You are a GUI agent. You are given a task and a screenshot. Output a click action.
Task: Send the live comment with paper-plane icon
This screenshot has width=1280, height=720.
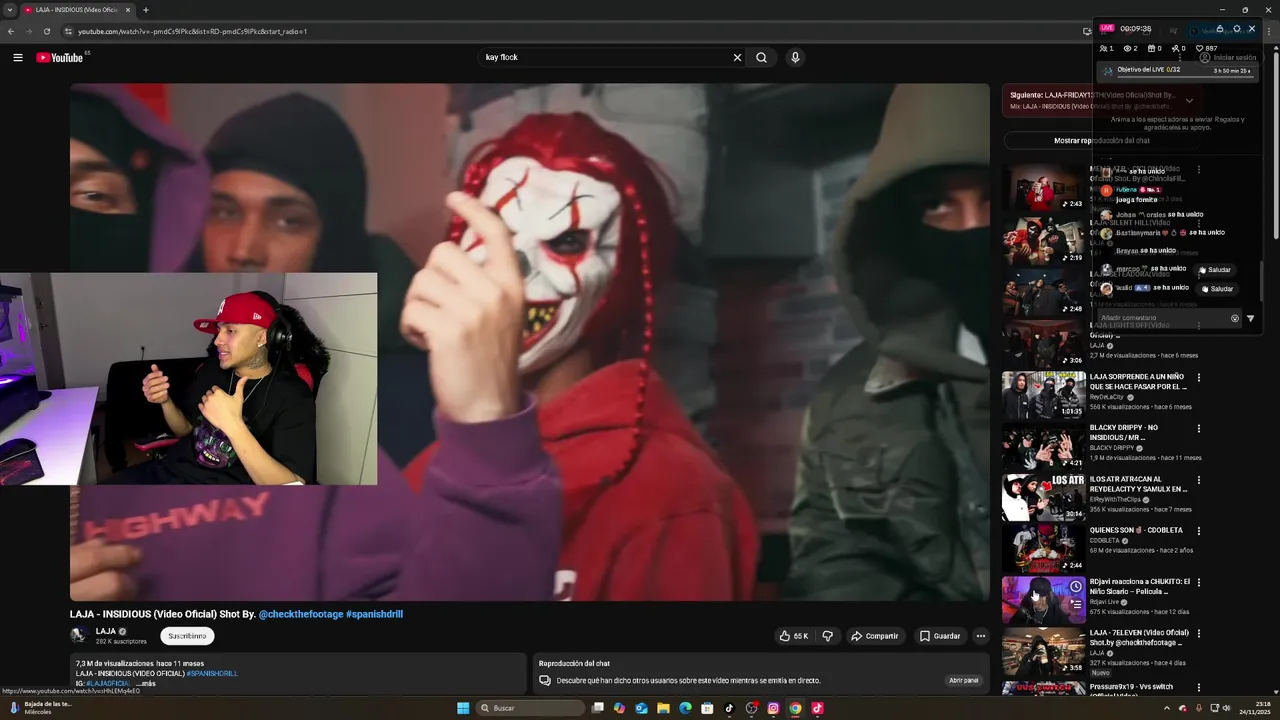1250,318
